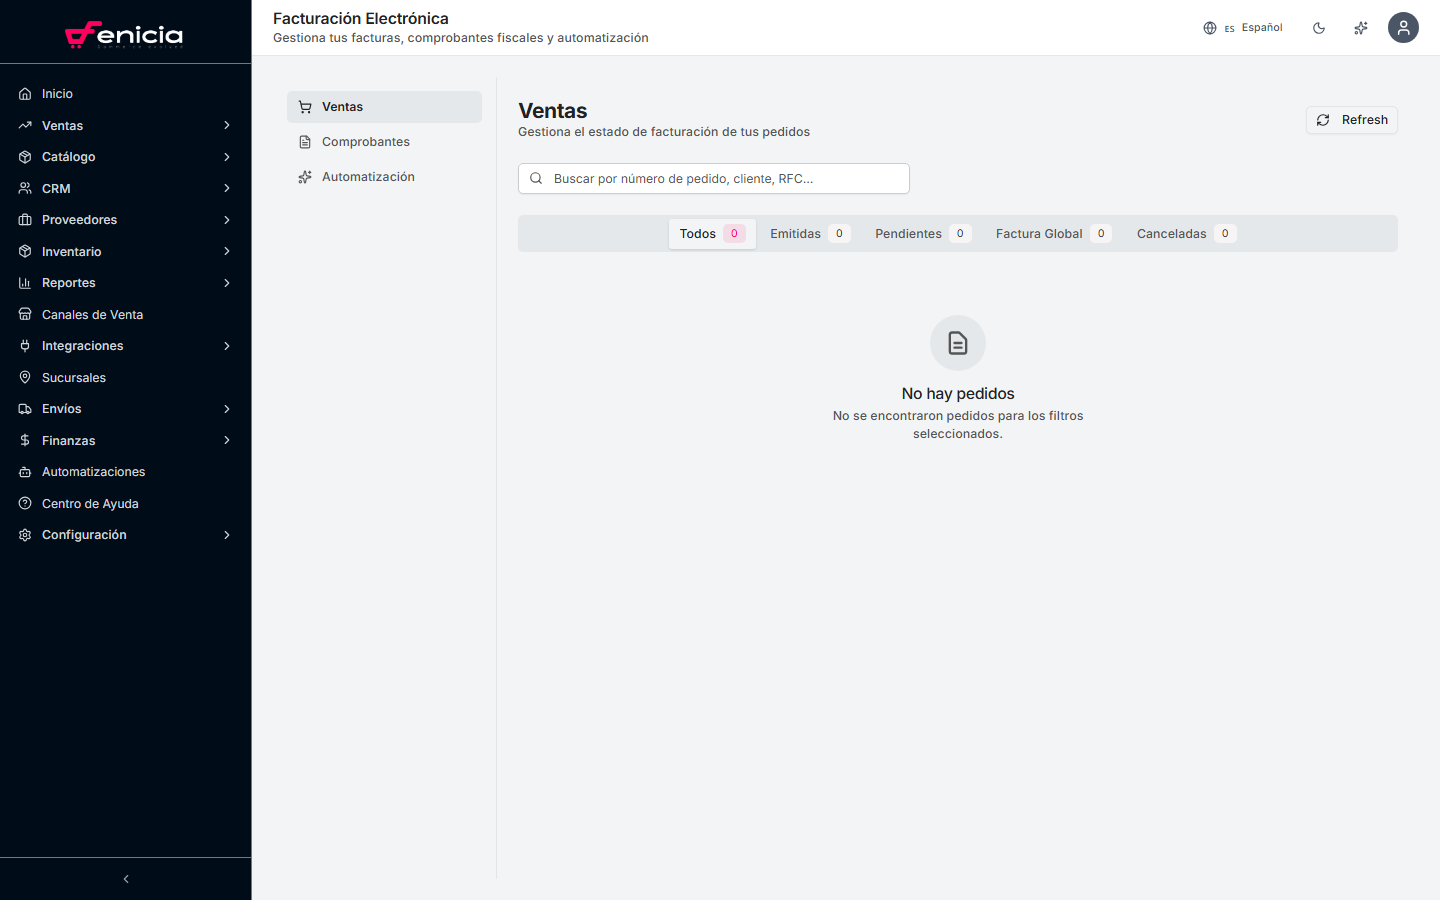This screenshot has height=900, width=1440.
Task: Open Comprobantes section in the side menu
Action: 365,142
